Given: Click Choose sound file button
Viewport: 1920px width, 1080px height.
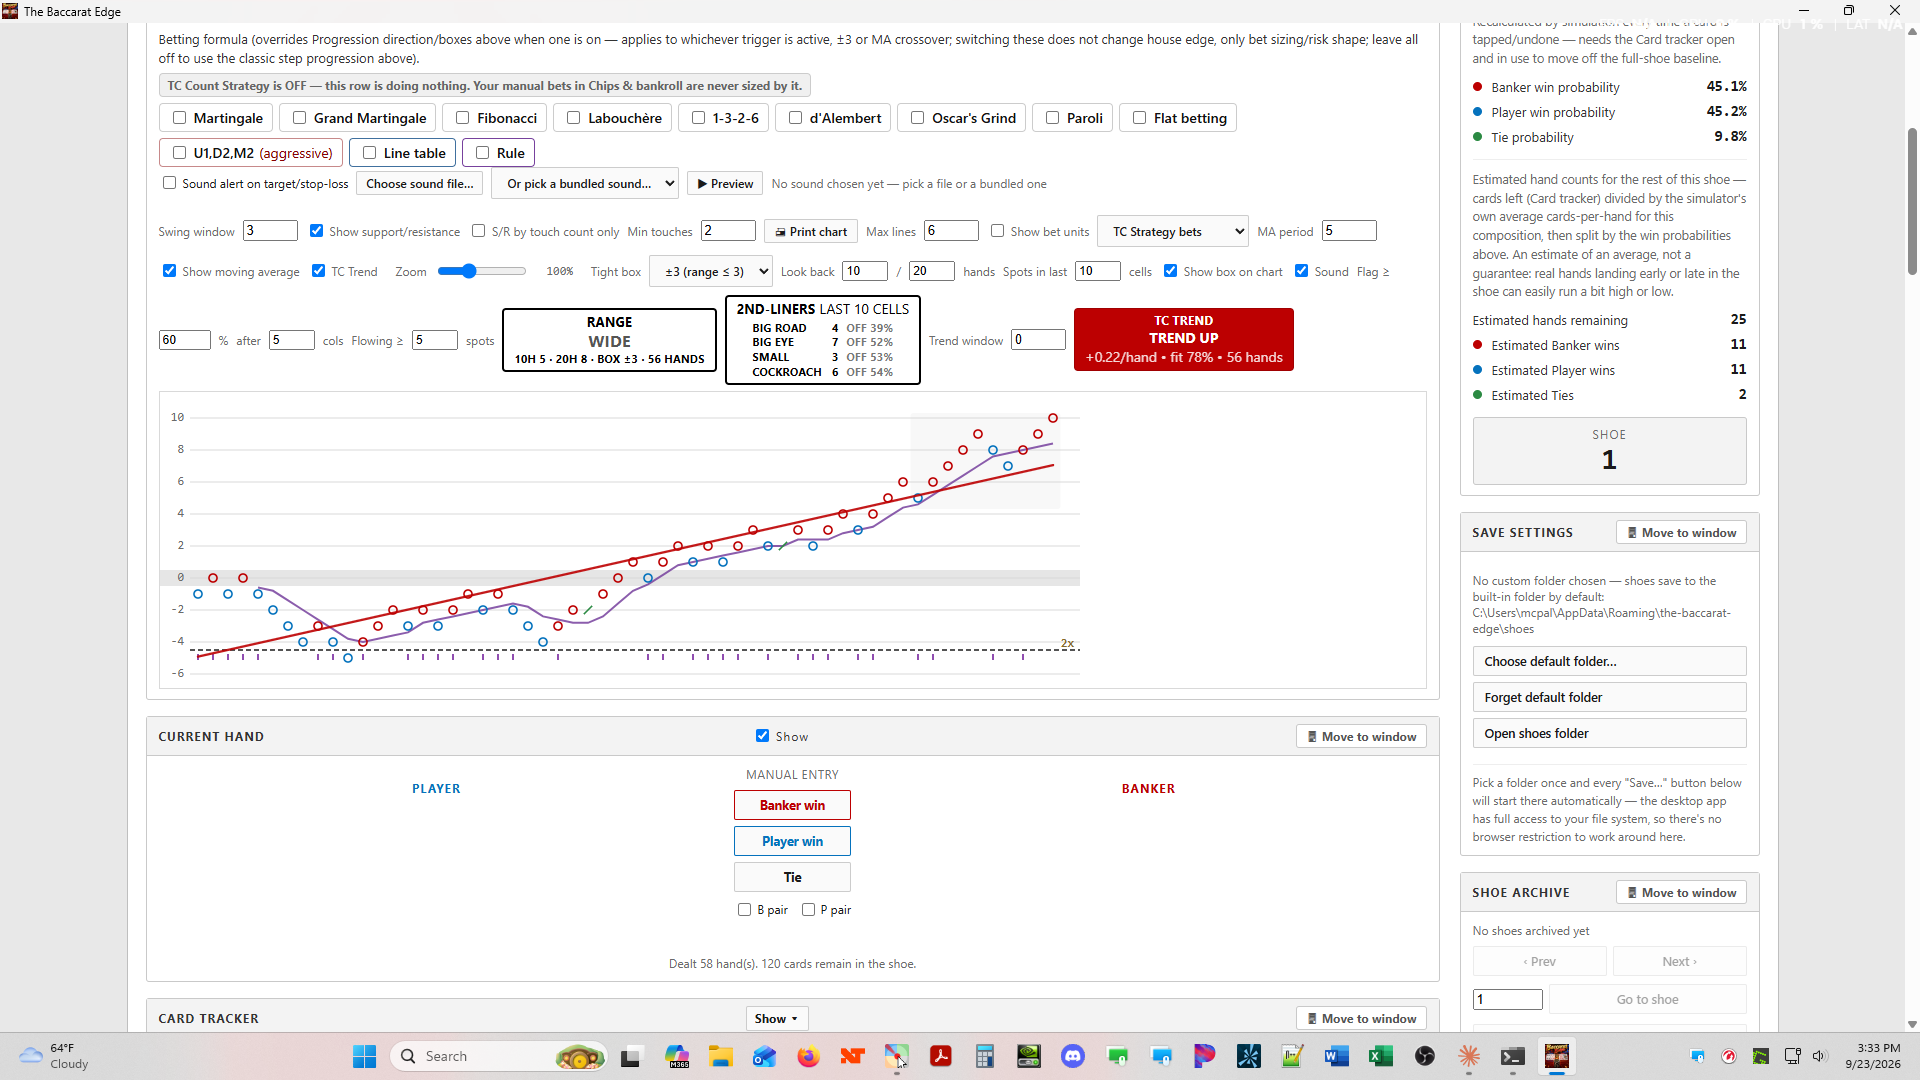Looking at the screenshot, I should (420, 183).
